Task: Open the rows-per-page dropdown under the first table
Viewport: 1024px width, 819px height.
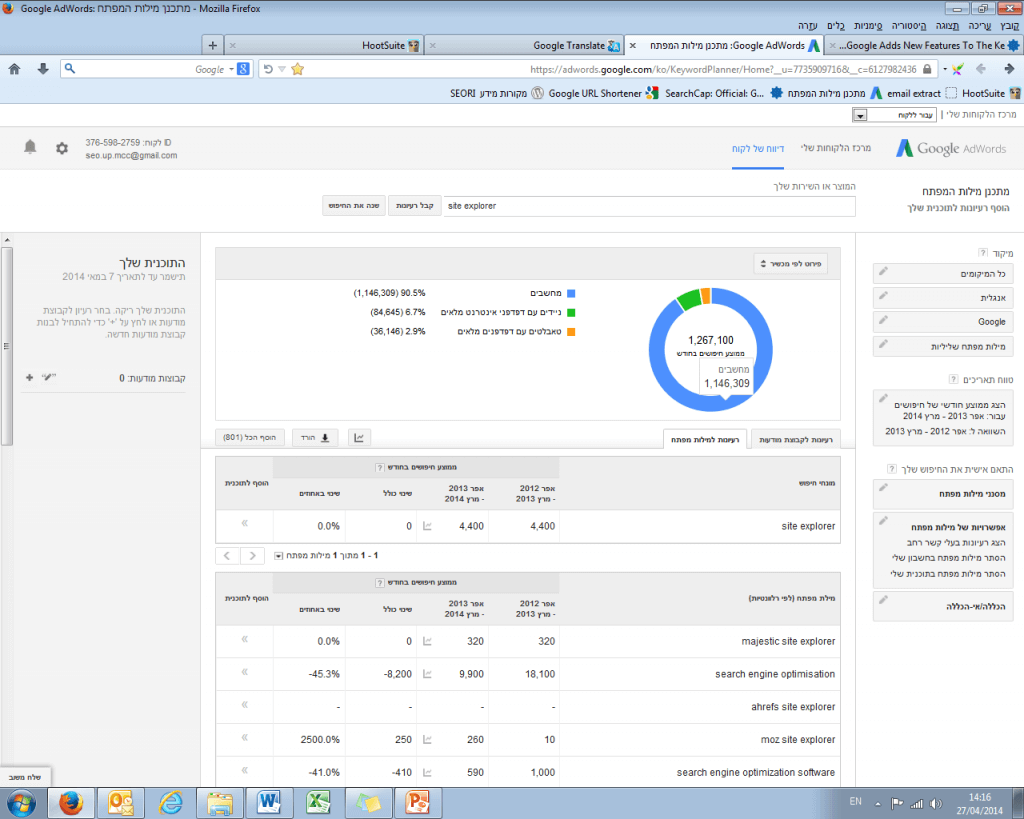Action: point(278,555)
